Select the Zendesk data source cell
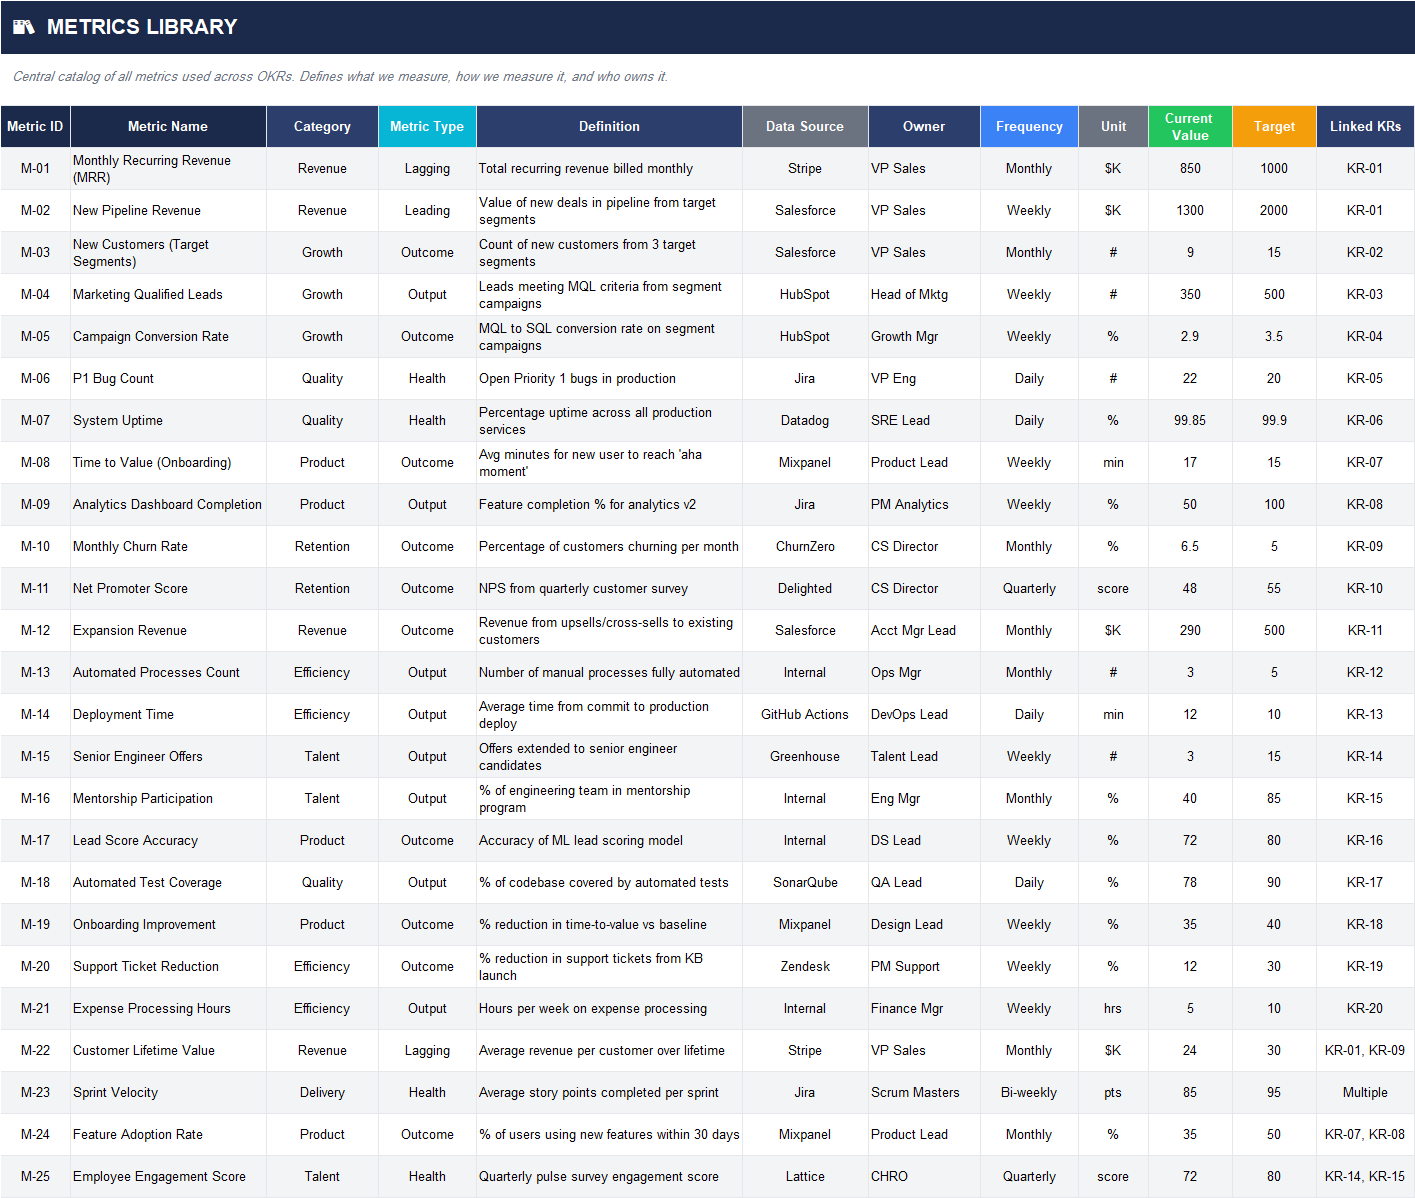This screenshot has width=1415, height=1198. point(805,966)
